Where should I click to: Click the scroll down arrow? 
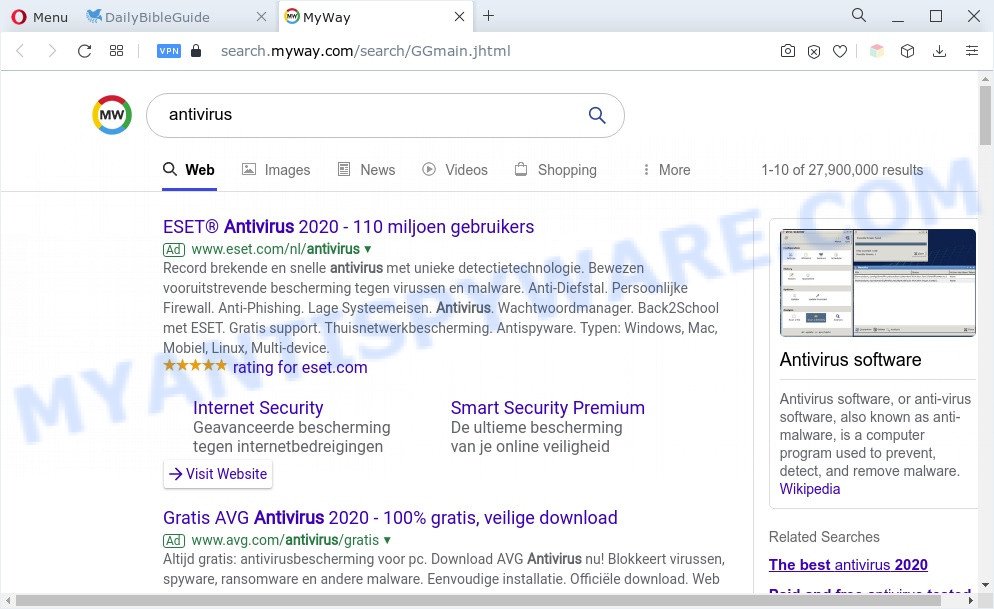(x=984, y=585)
